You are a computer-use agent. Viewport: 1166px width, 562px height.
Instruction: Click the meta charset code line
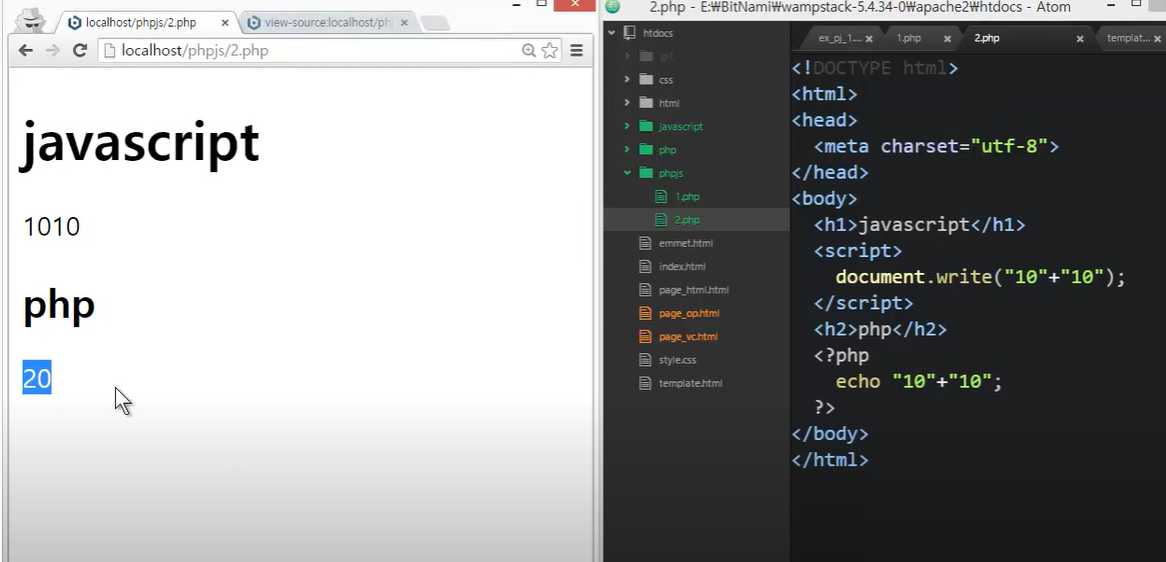(x=935, y=146)
